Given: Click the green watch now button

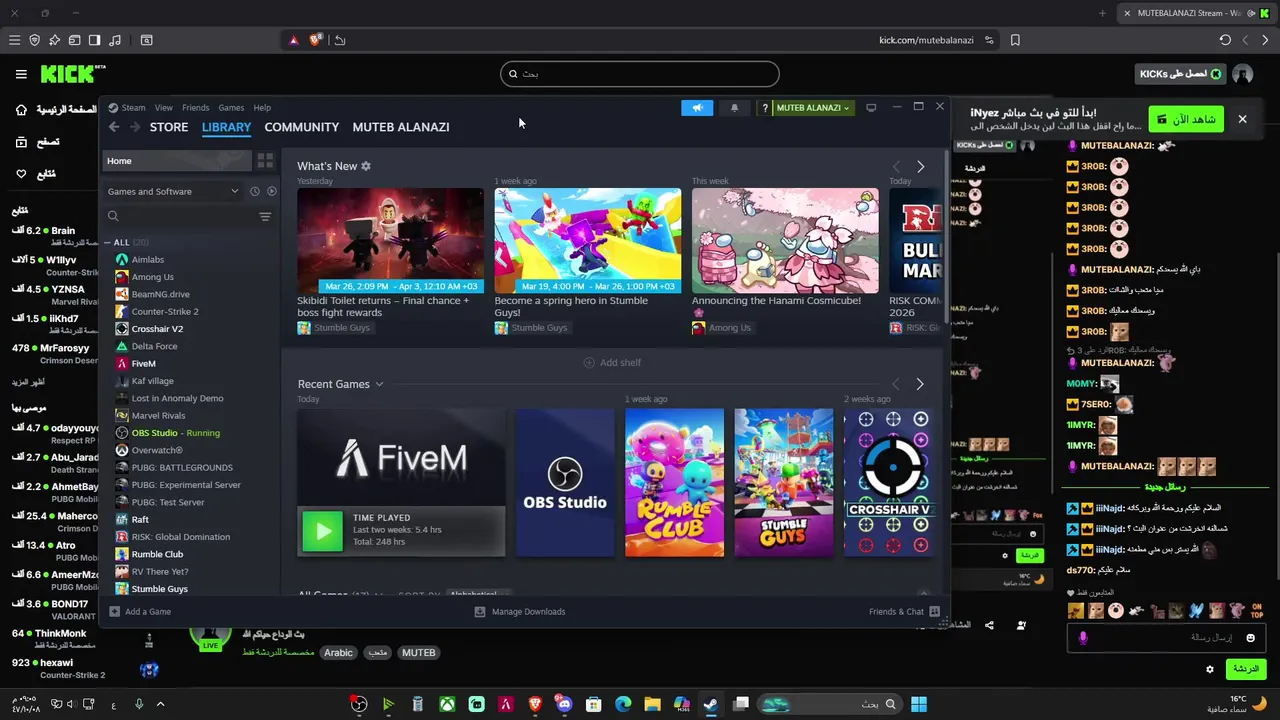Looking at the screenshot, I should pos(1186,119).
